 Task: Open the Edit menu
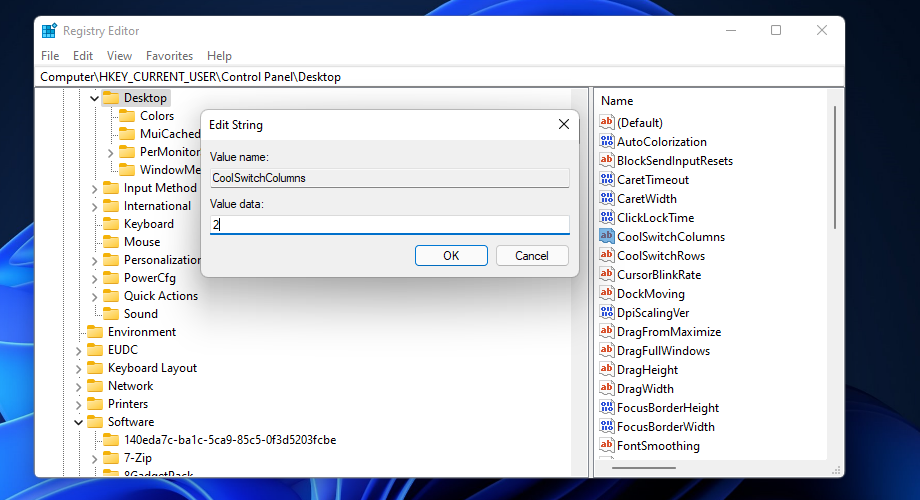point(83,56)
